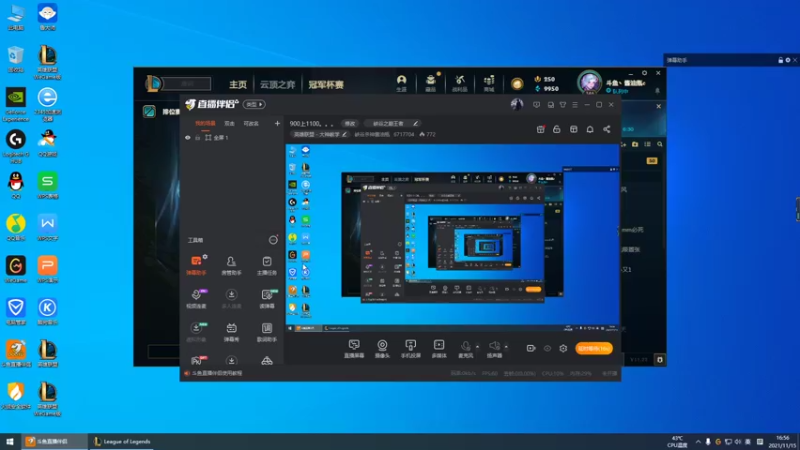Open 藏品 collection in League client
This screenshot has width=800, height=450.
431,83
